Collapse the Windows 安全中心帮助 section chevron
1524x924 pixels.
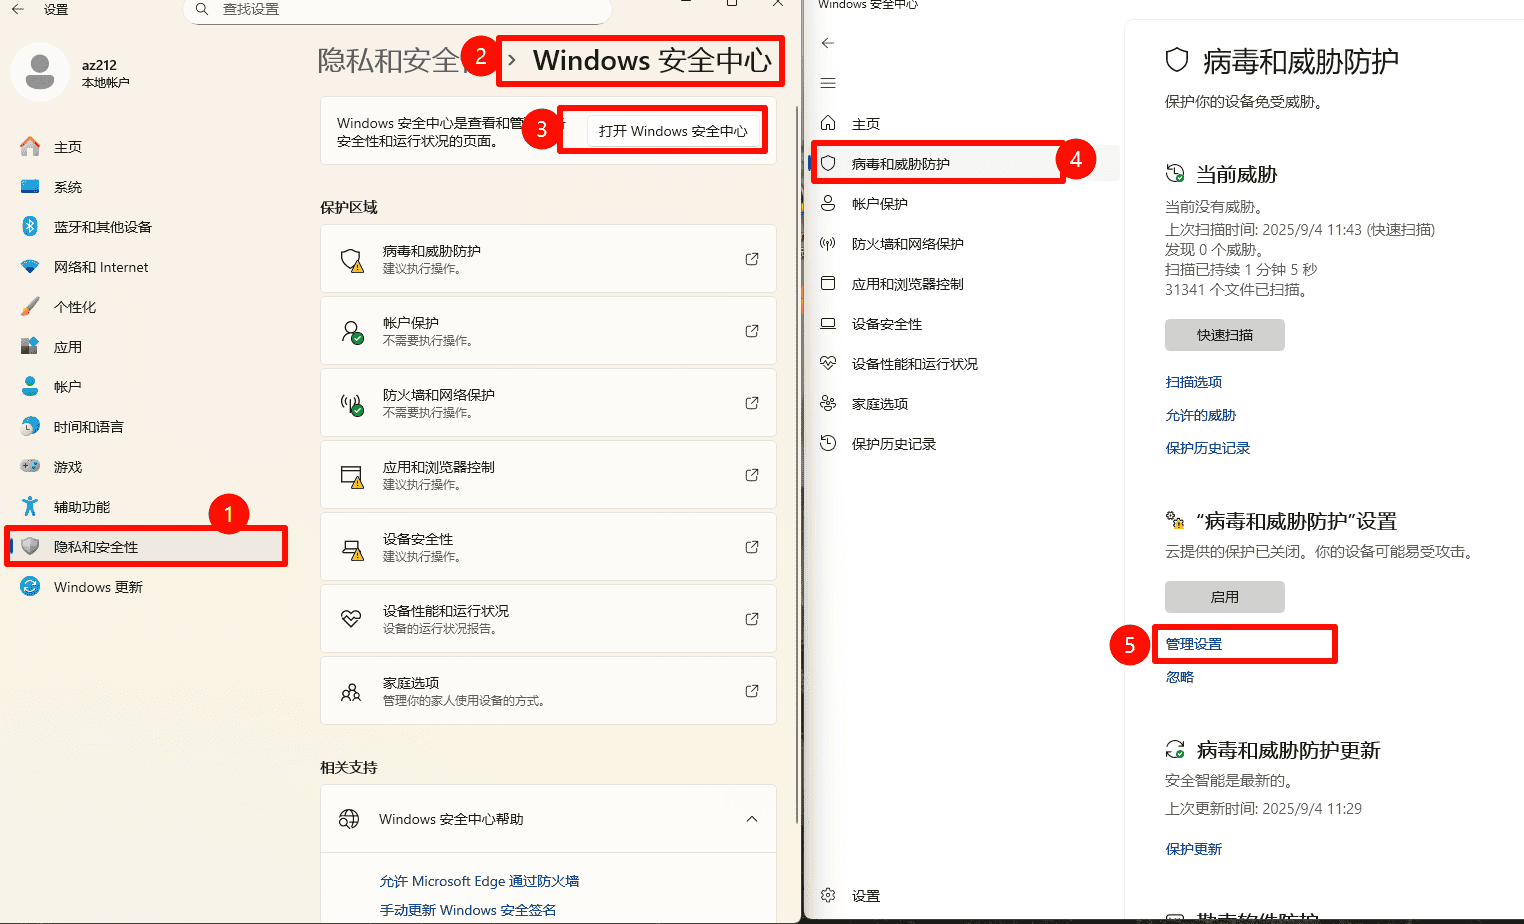click(752, 819)
